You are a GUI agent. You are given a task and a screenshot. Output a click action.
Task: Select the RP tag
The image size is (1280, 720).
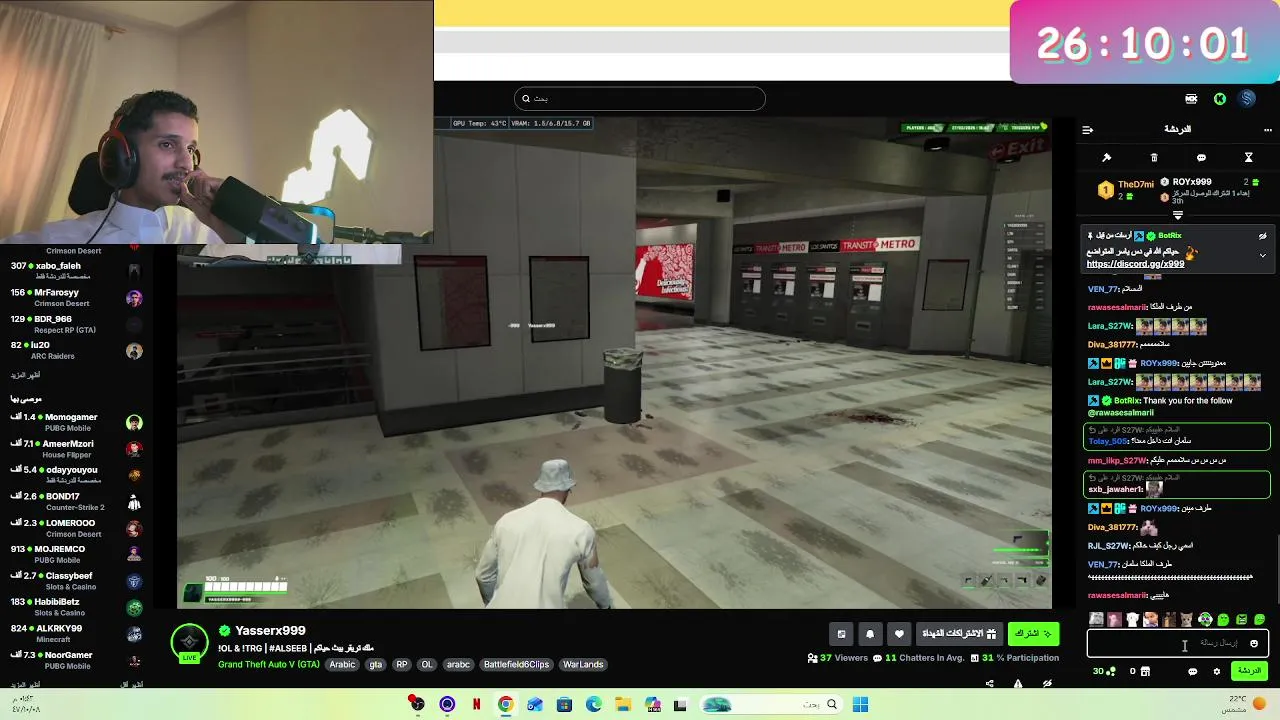pos(402,665)
